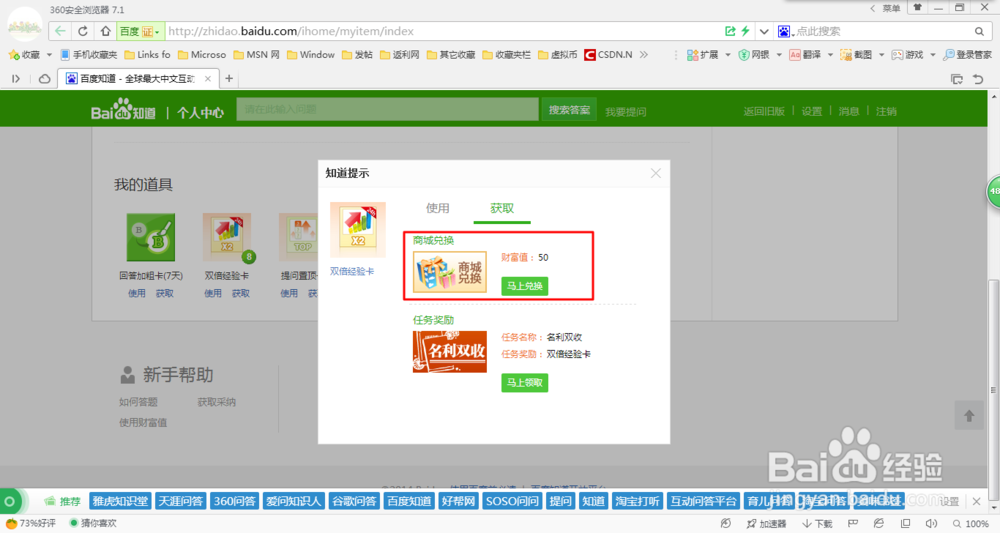Open the MSN 网 bookmark folder
The height and width of the screenshot is (533, 1000).
257,55
